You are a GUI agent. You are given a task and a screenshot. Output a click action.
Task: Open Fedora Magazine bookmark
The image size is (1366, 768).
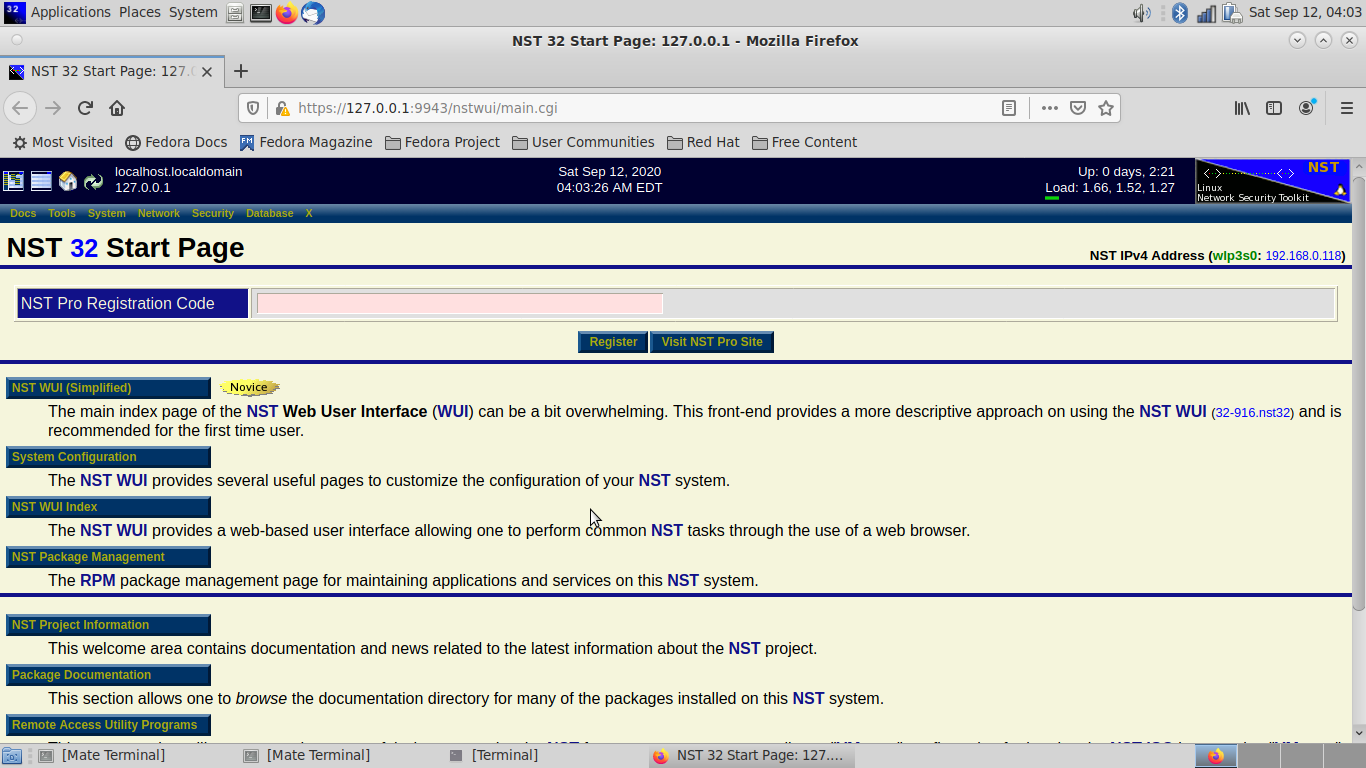pos(306,142)
